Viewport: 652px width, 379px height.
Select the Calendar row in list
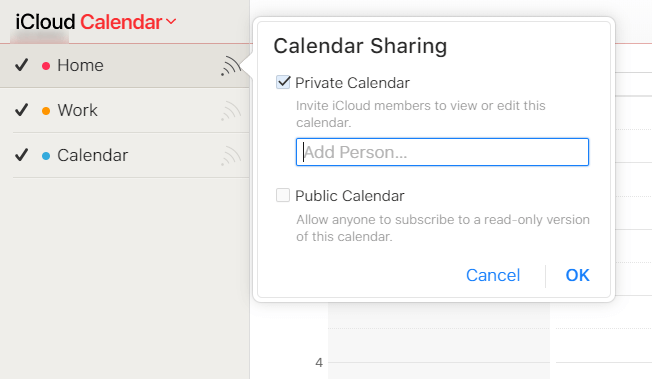click(125, 155)
